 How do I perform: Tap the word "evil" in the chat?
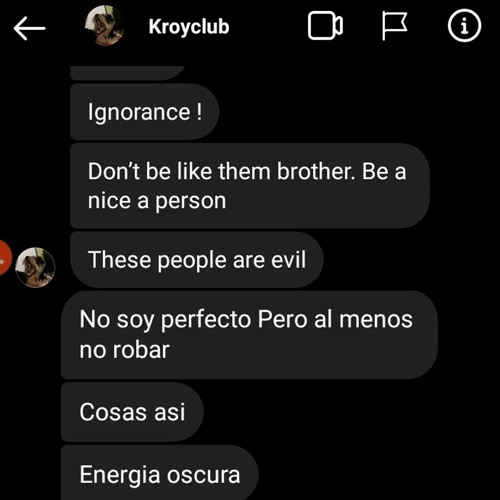[x=288, y=260]
